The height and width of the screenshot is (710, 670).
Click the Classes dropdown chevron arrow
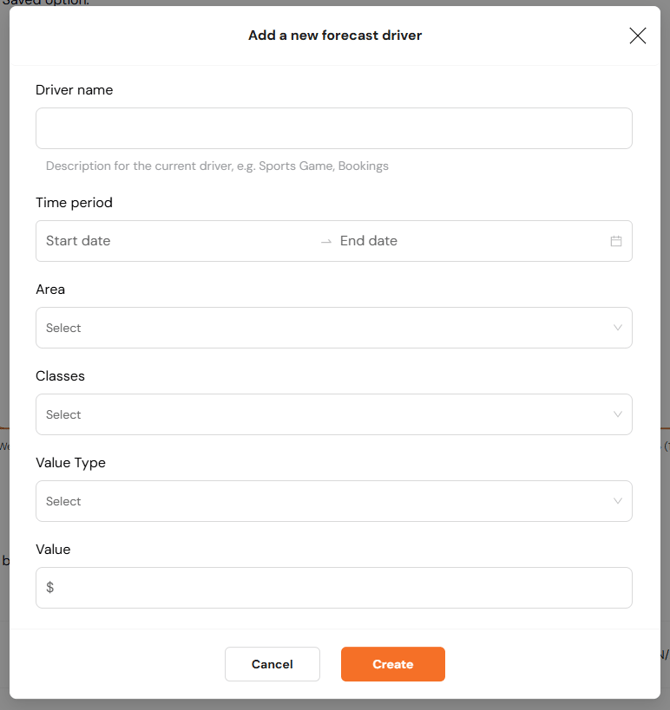point(617,415)
